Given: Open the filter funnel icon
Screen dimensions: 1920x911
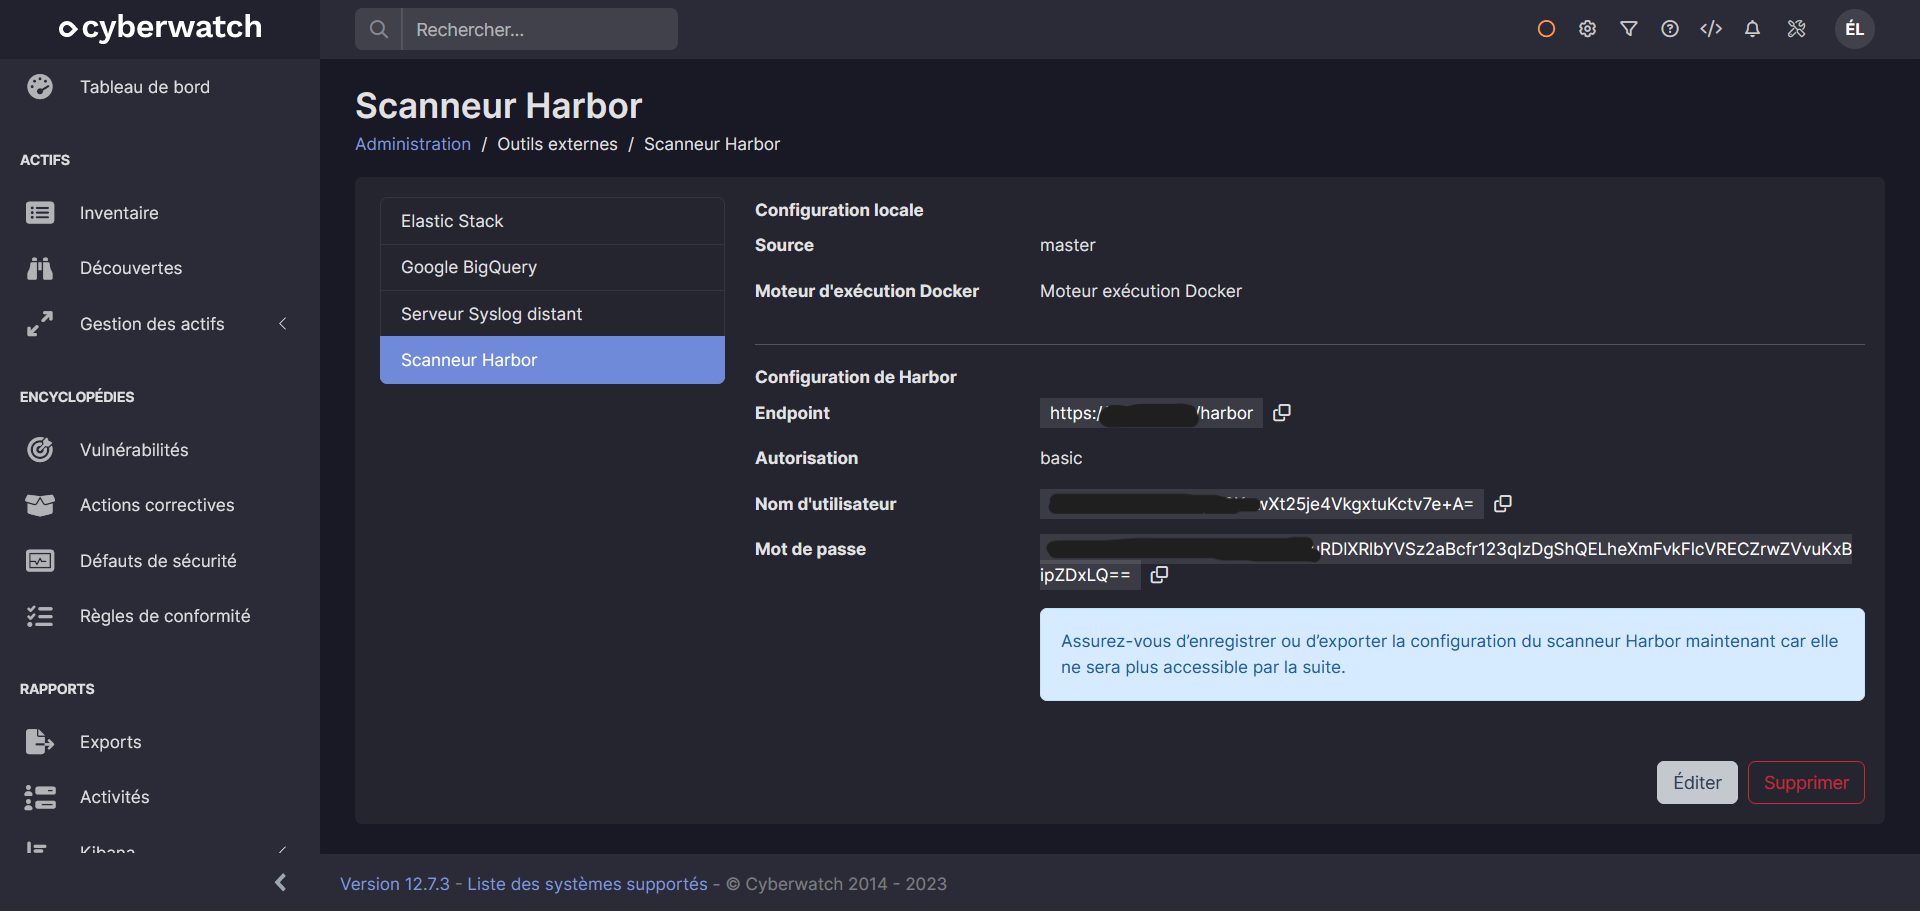Looking at the screenshot, I should click(x=1629, y=29).
